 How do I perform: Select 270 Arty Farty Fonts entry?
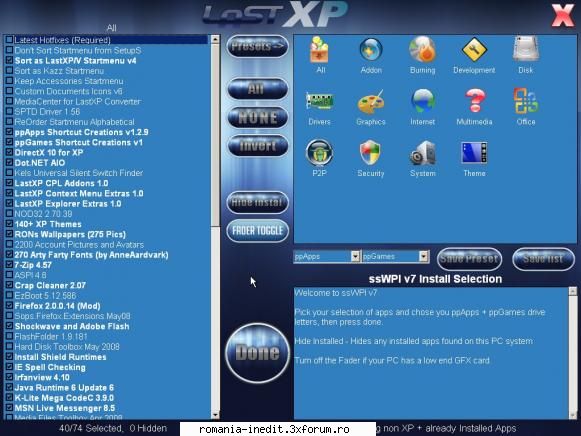91,255
